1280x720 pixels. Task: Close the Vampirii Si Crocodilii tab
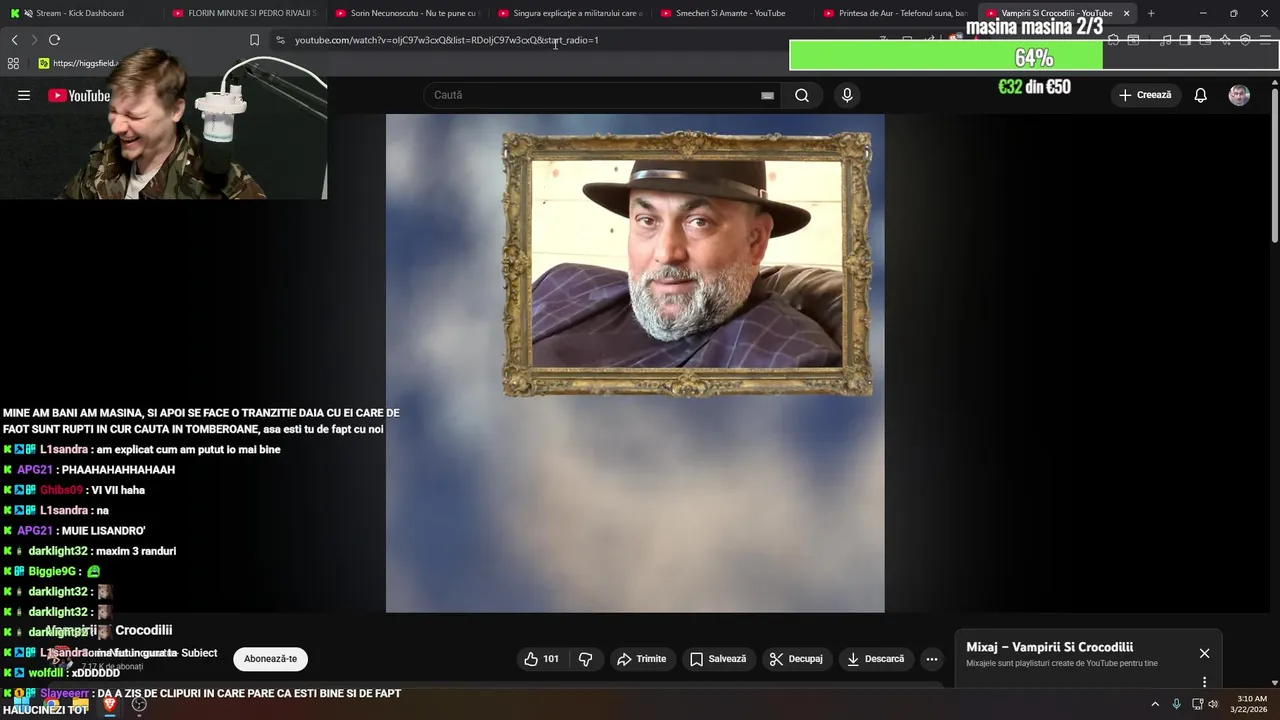1126,13
